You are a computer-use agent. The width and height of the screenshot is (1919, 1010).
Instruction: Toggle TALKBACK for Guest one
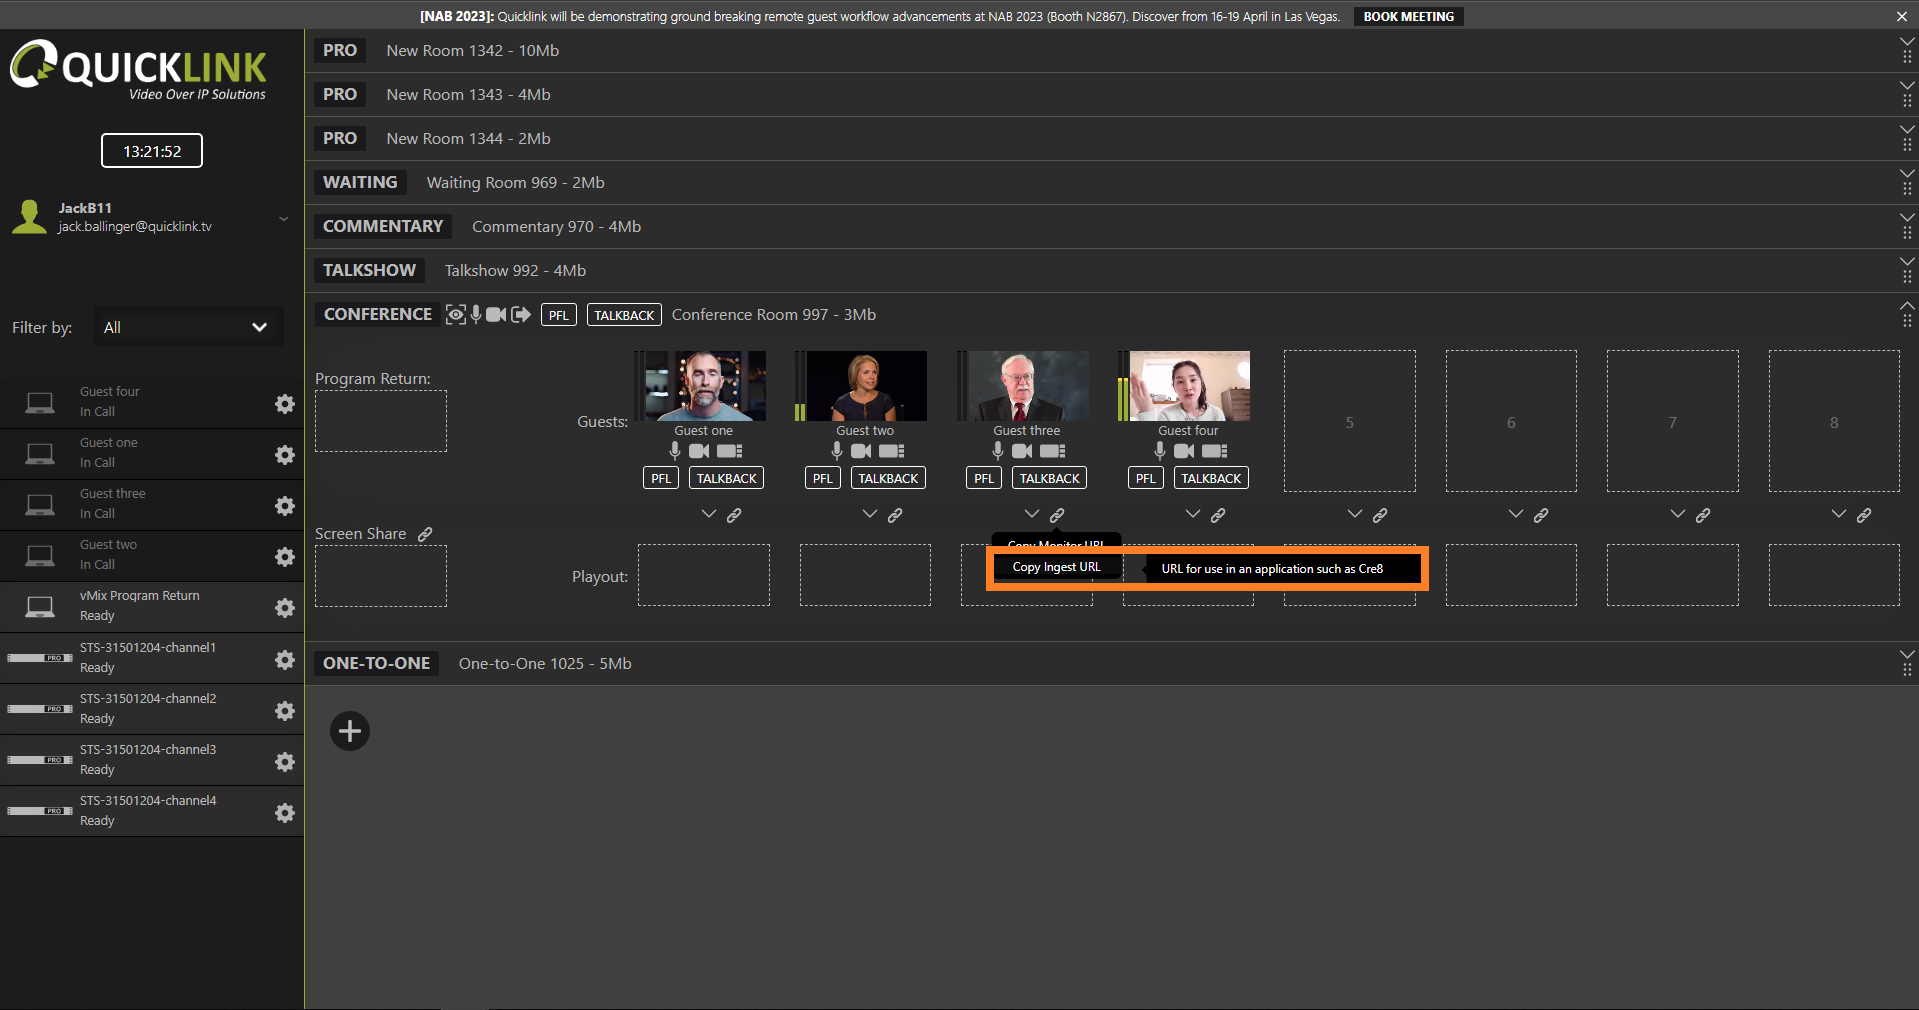727,478
